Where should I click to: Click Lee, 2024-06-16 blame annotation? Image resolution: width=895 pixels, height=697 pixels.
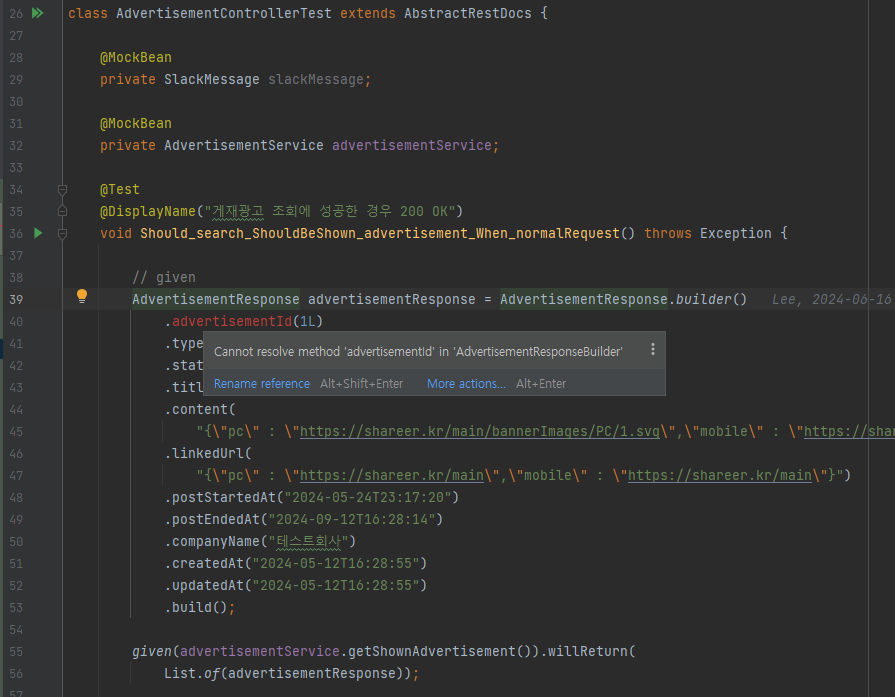(831, 299)
